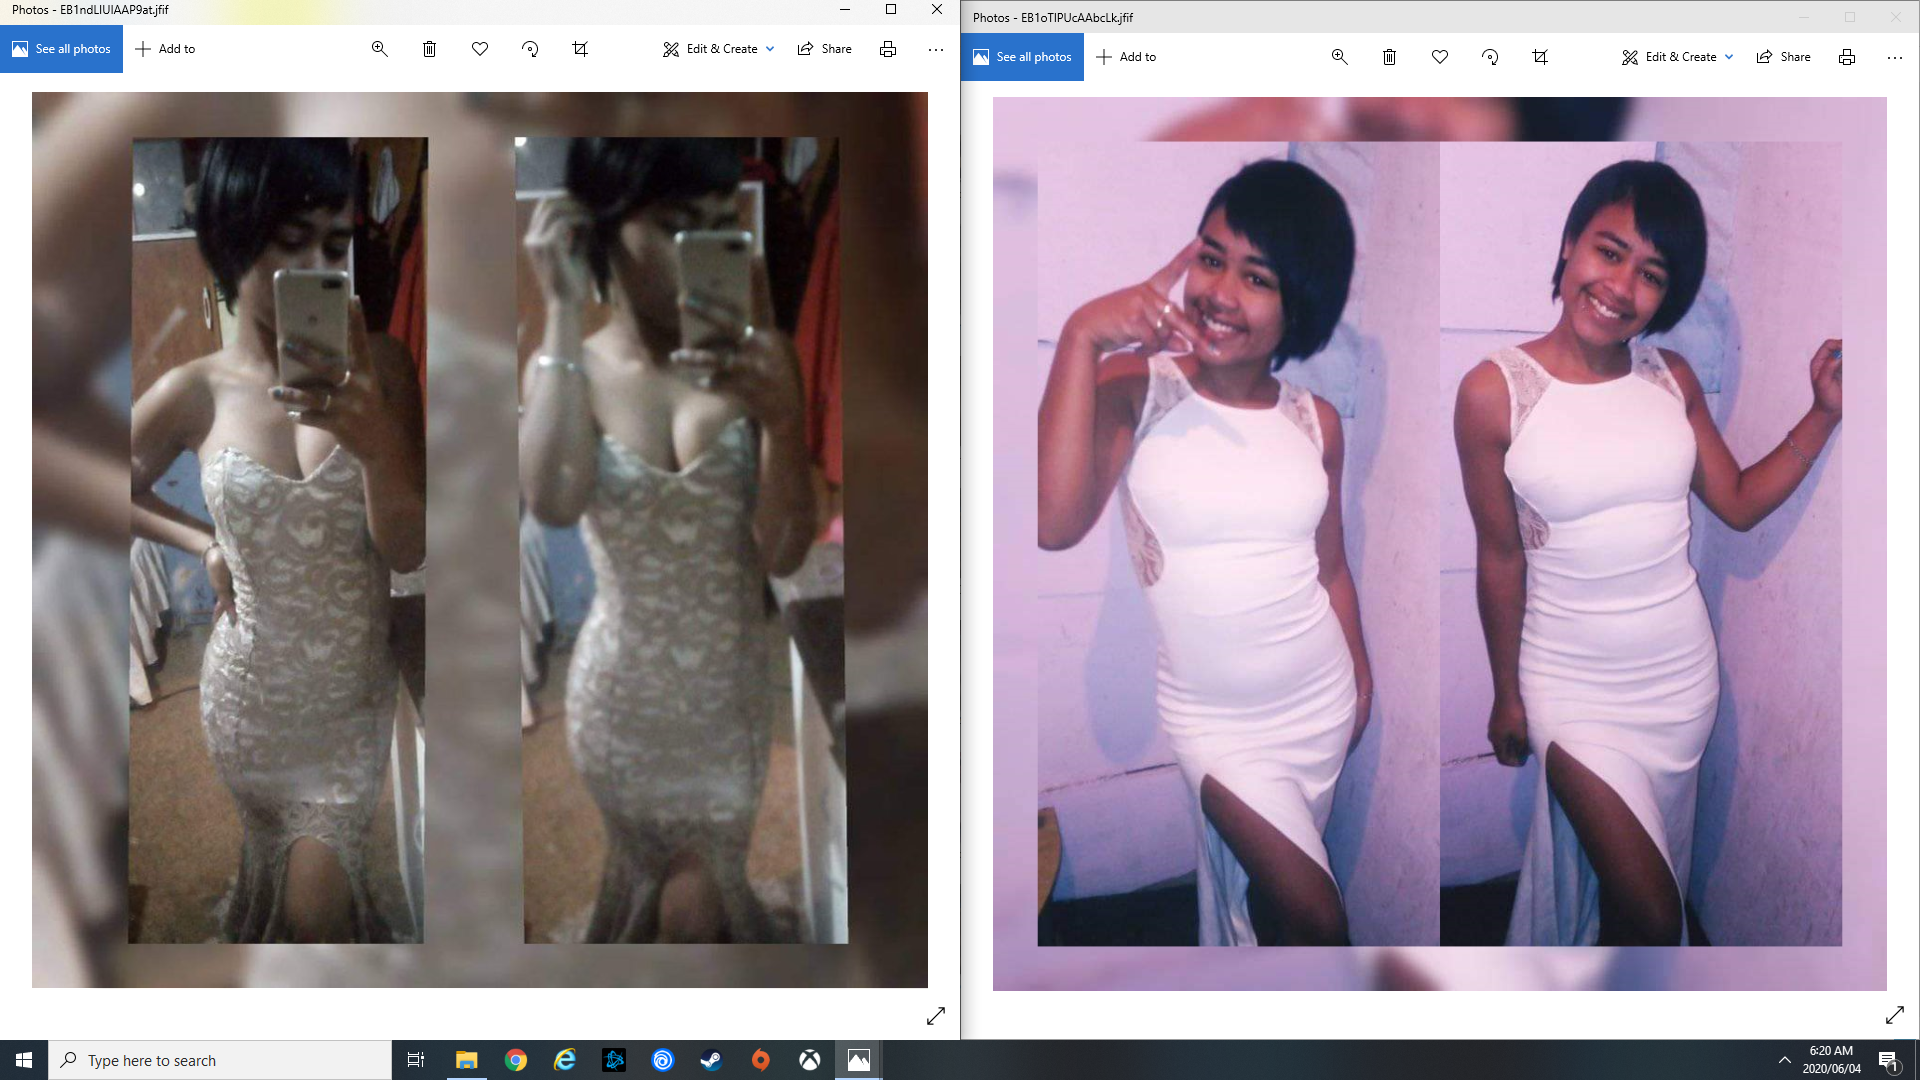Click the Windows taskbar search box

click(x=220, y=1060)
